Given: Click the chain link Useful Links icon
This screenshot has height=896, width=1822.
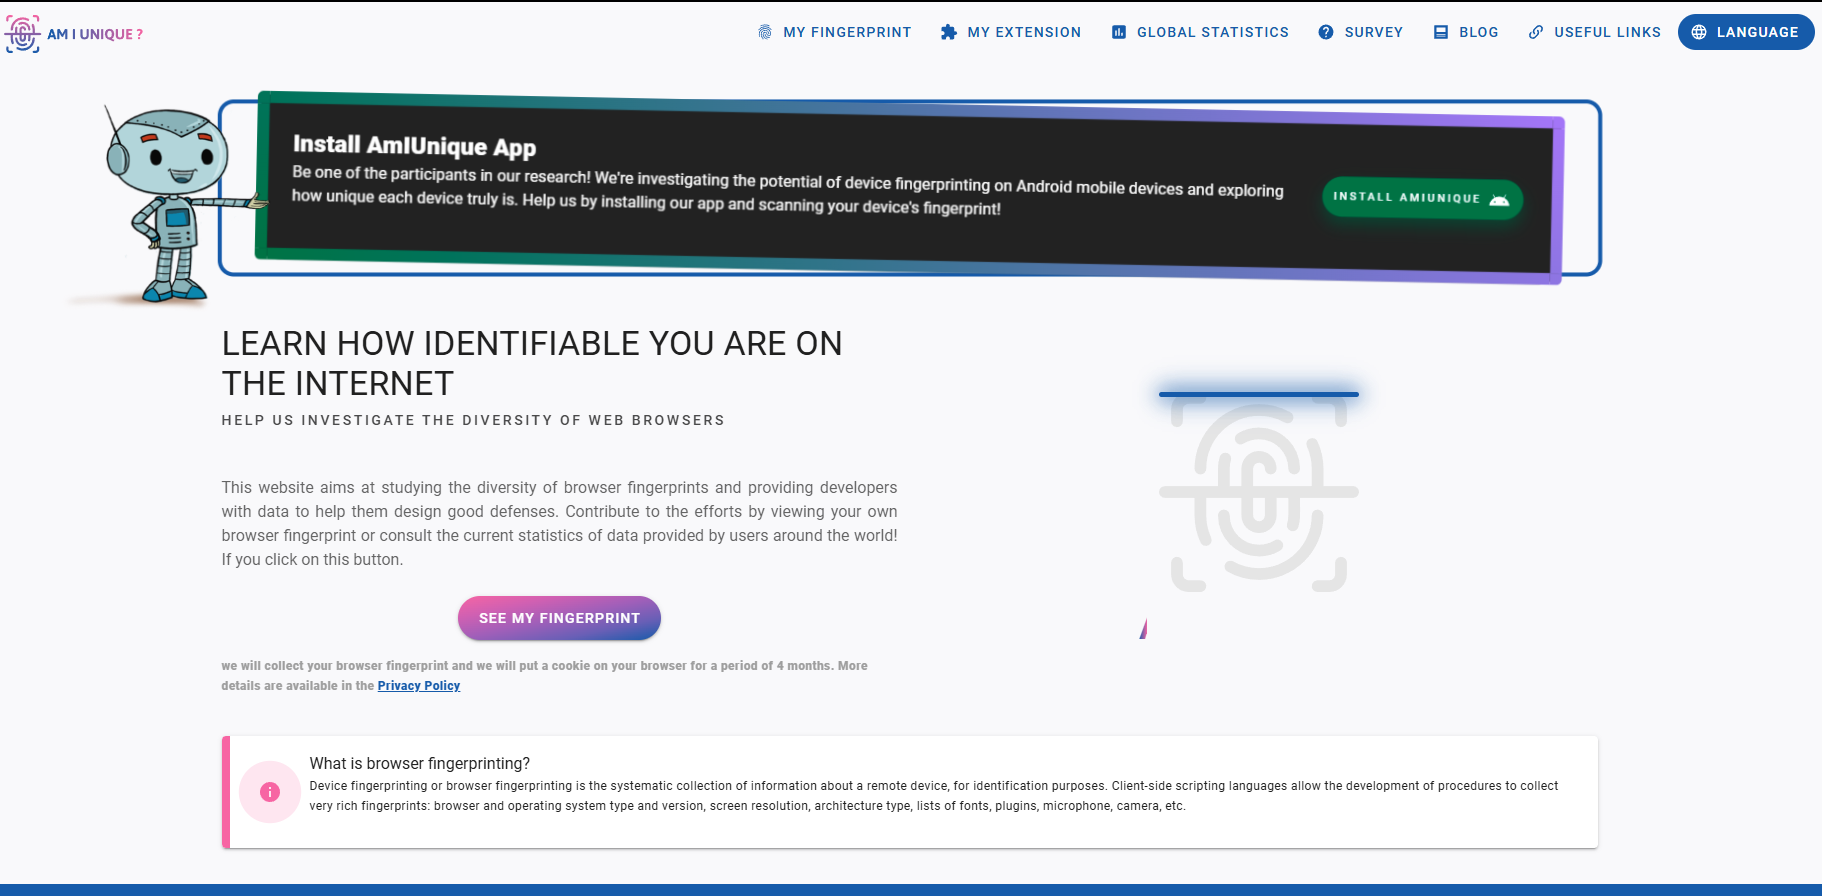Looking at the screenshot, I should coord(1536,32).
